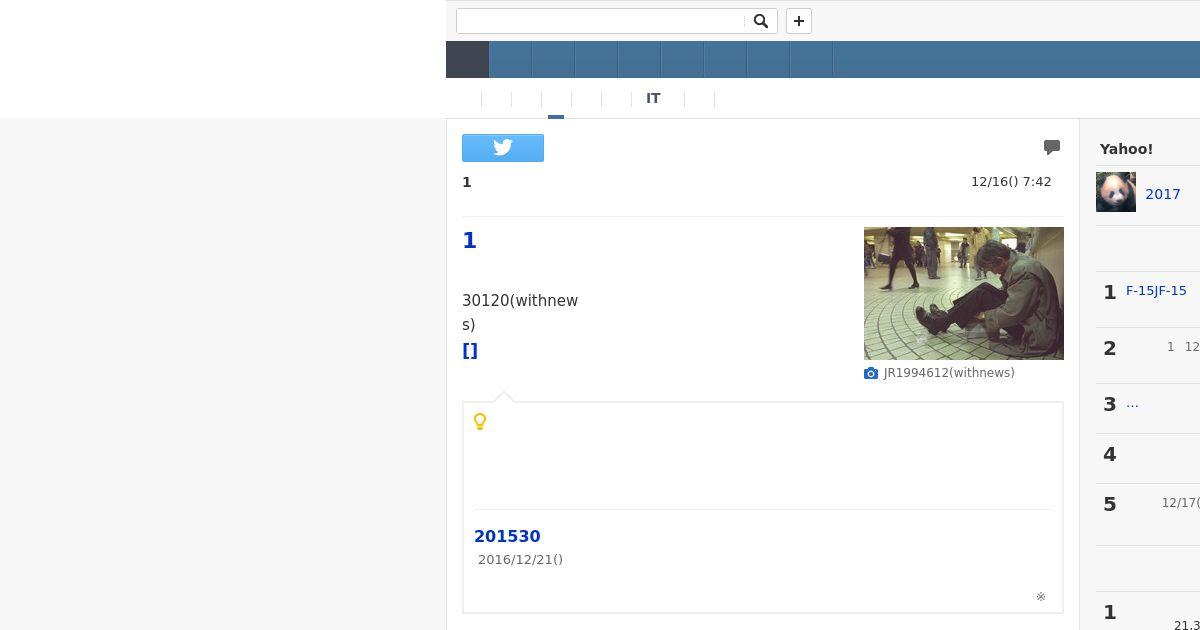Image resolution: width=1200 pixels, height=630 pixels.
Task: Open the blue 201530 related link
Action: click(x=507, y=536)
